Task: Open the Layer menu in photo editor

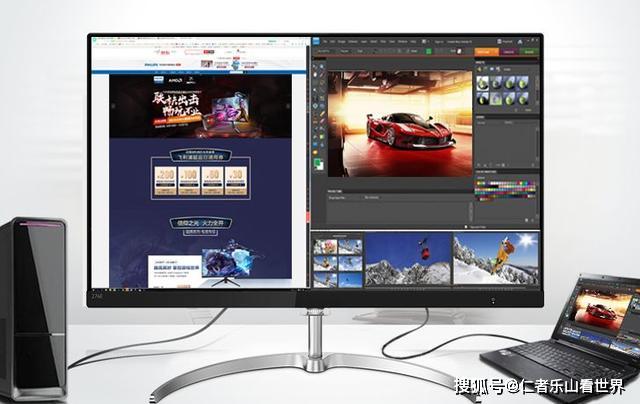Action: click(363, 41)
